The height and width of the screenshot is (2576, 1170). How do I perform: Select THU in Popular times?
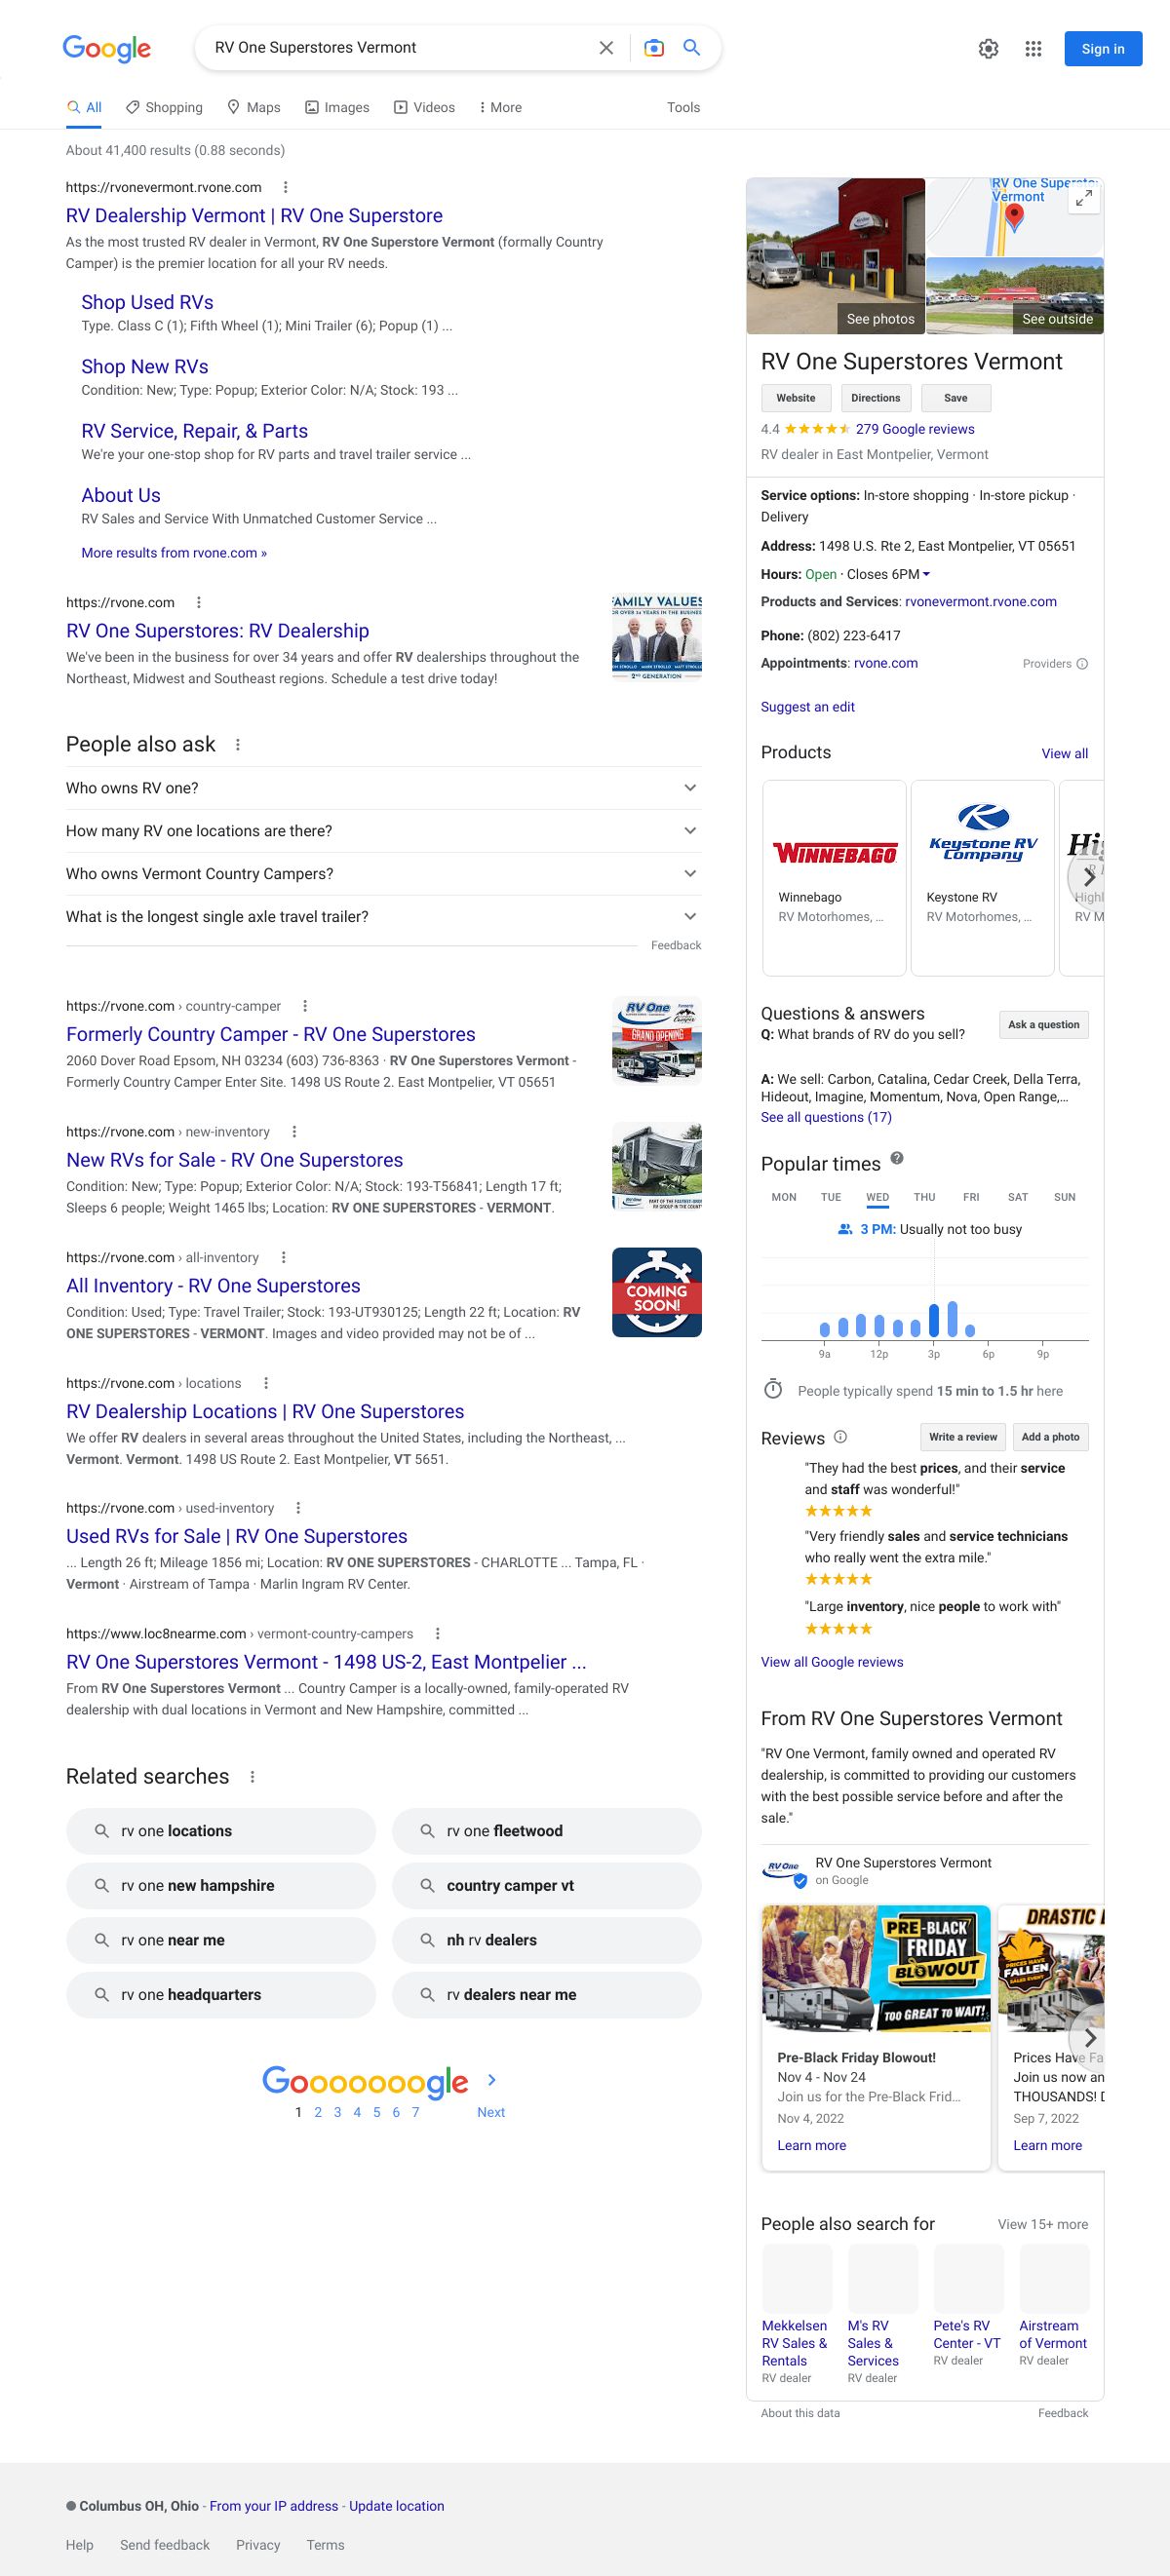click(924, 1197)
